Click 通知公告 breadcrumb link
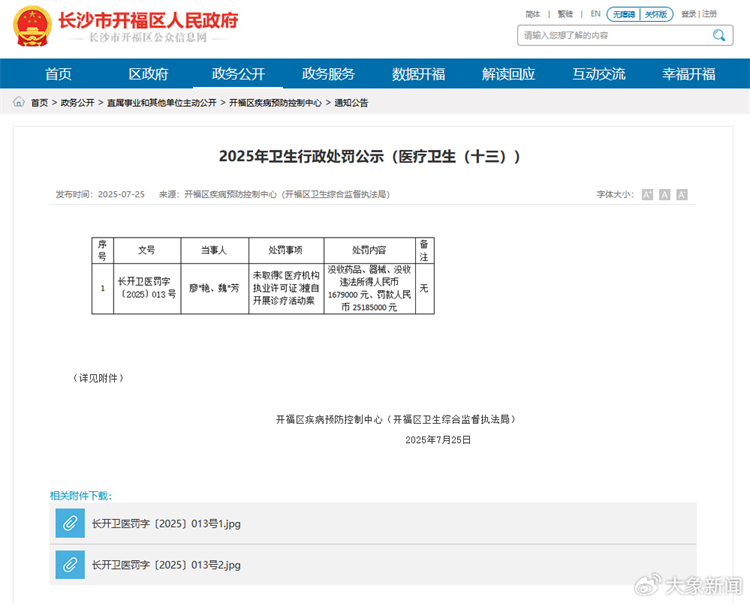Viewport: 750px width, 603px height. point(351,102)
